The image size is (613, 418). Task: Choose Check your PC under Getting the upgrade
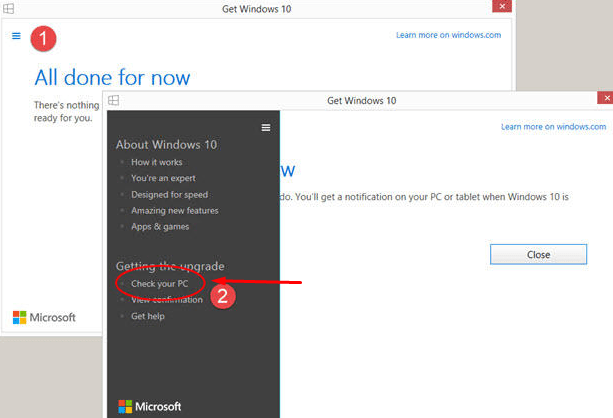coord(160,284)
